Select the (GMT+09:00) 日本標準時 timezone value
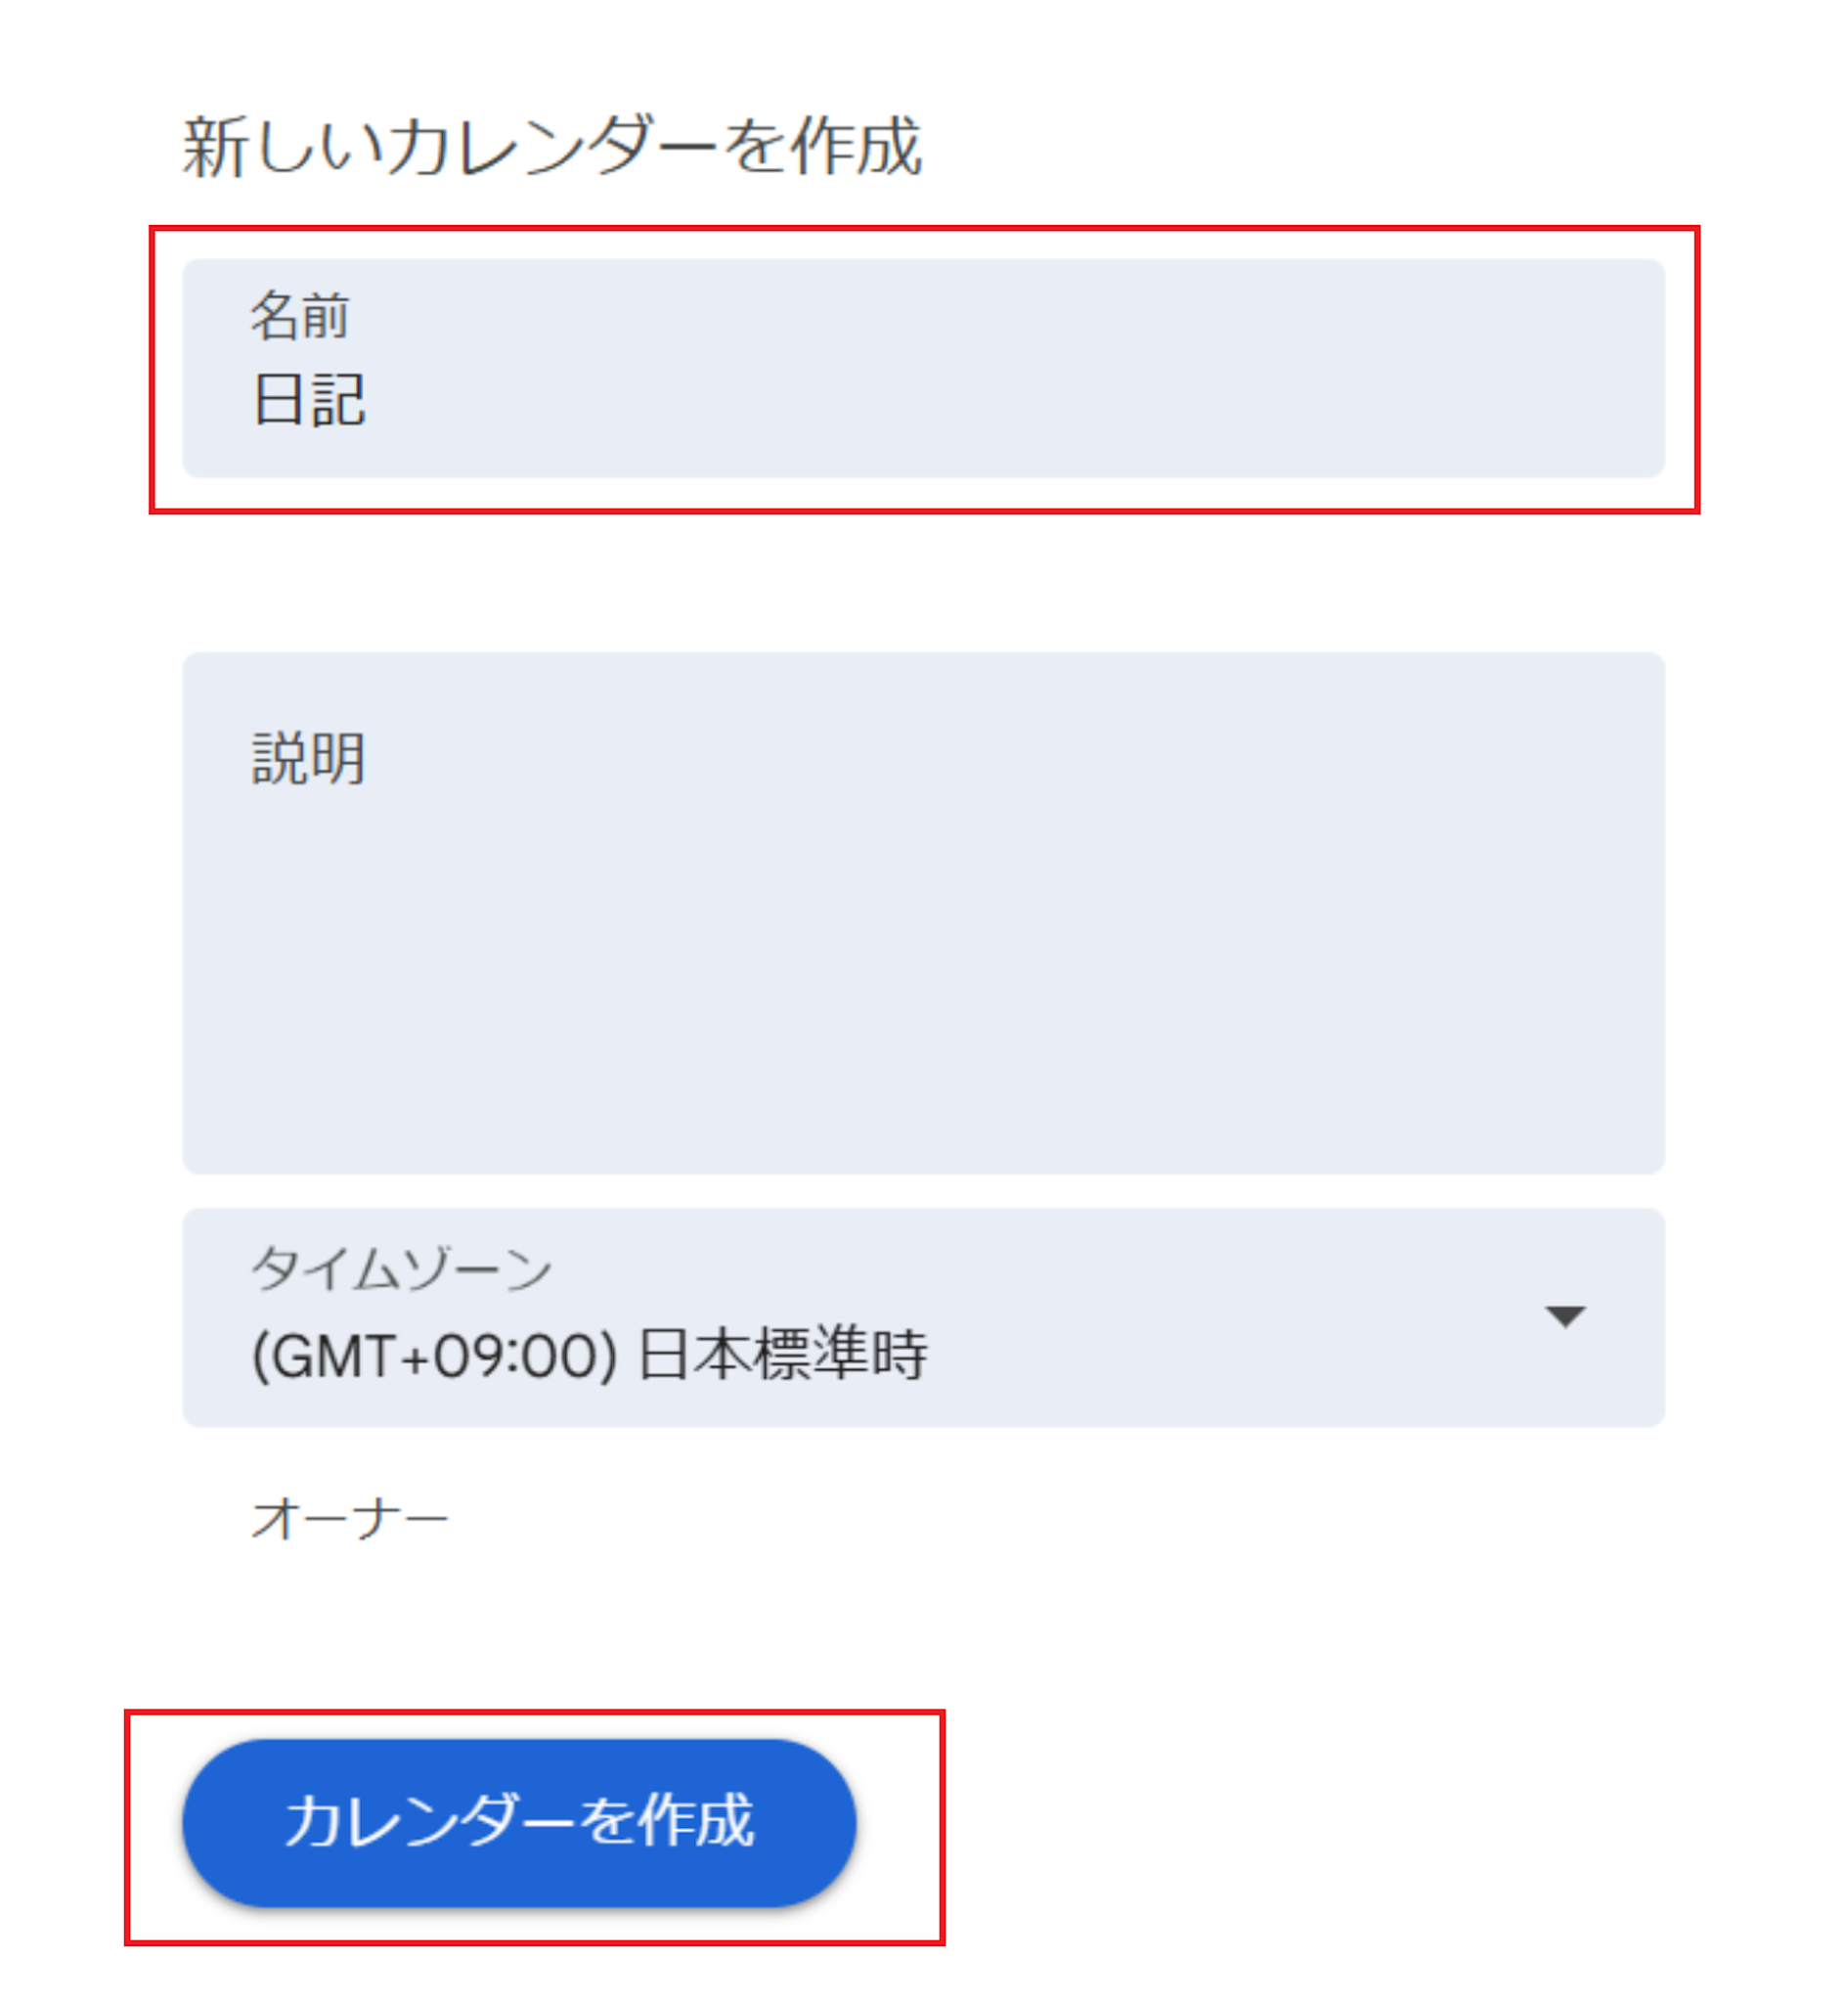This screenshot has width=1848, height=2003. click(x=588, y=1355)
